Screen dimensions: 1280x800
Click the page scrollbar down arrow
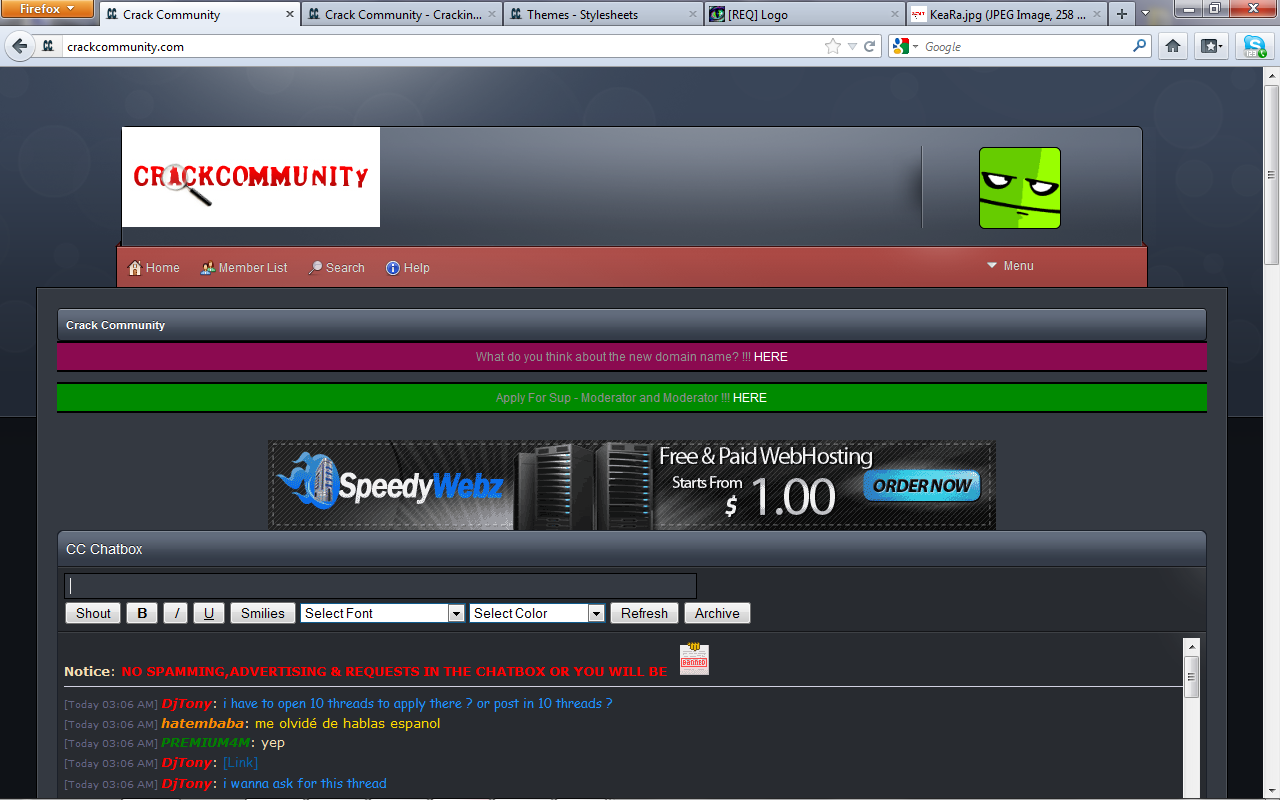(1272, 790)
